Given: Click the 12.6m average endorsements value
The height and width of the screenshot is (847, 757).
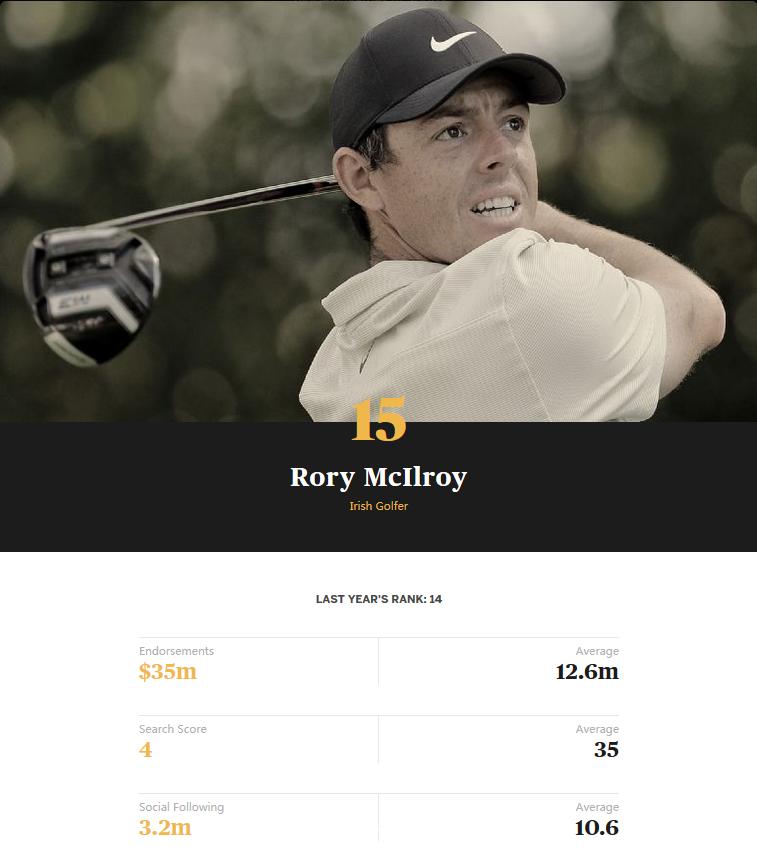Looking at the screenshot, I should [587, 672].
